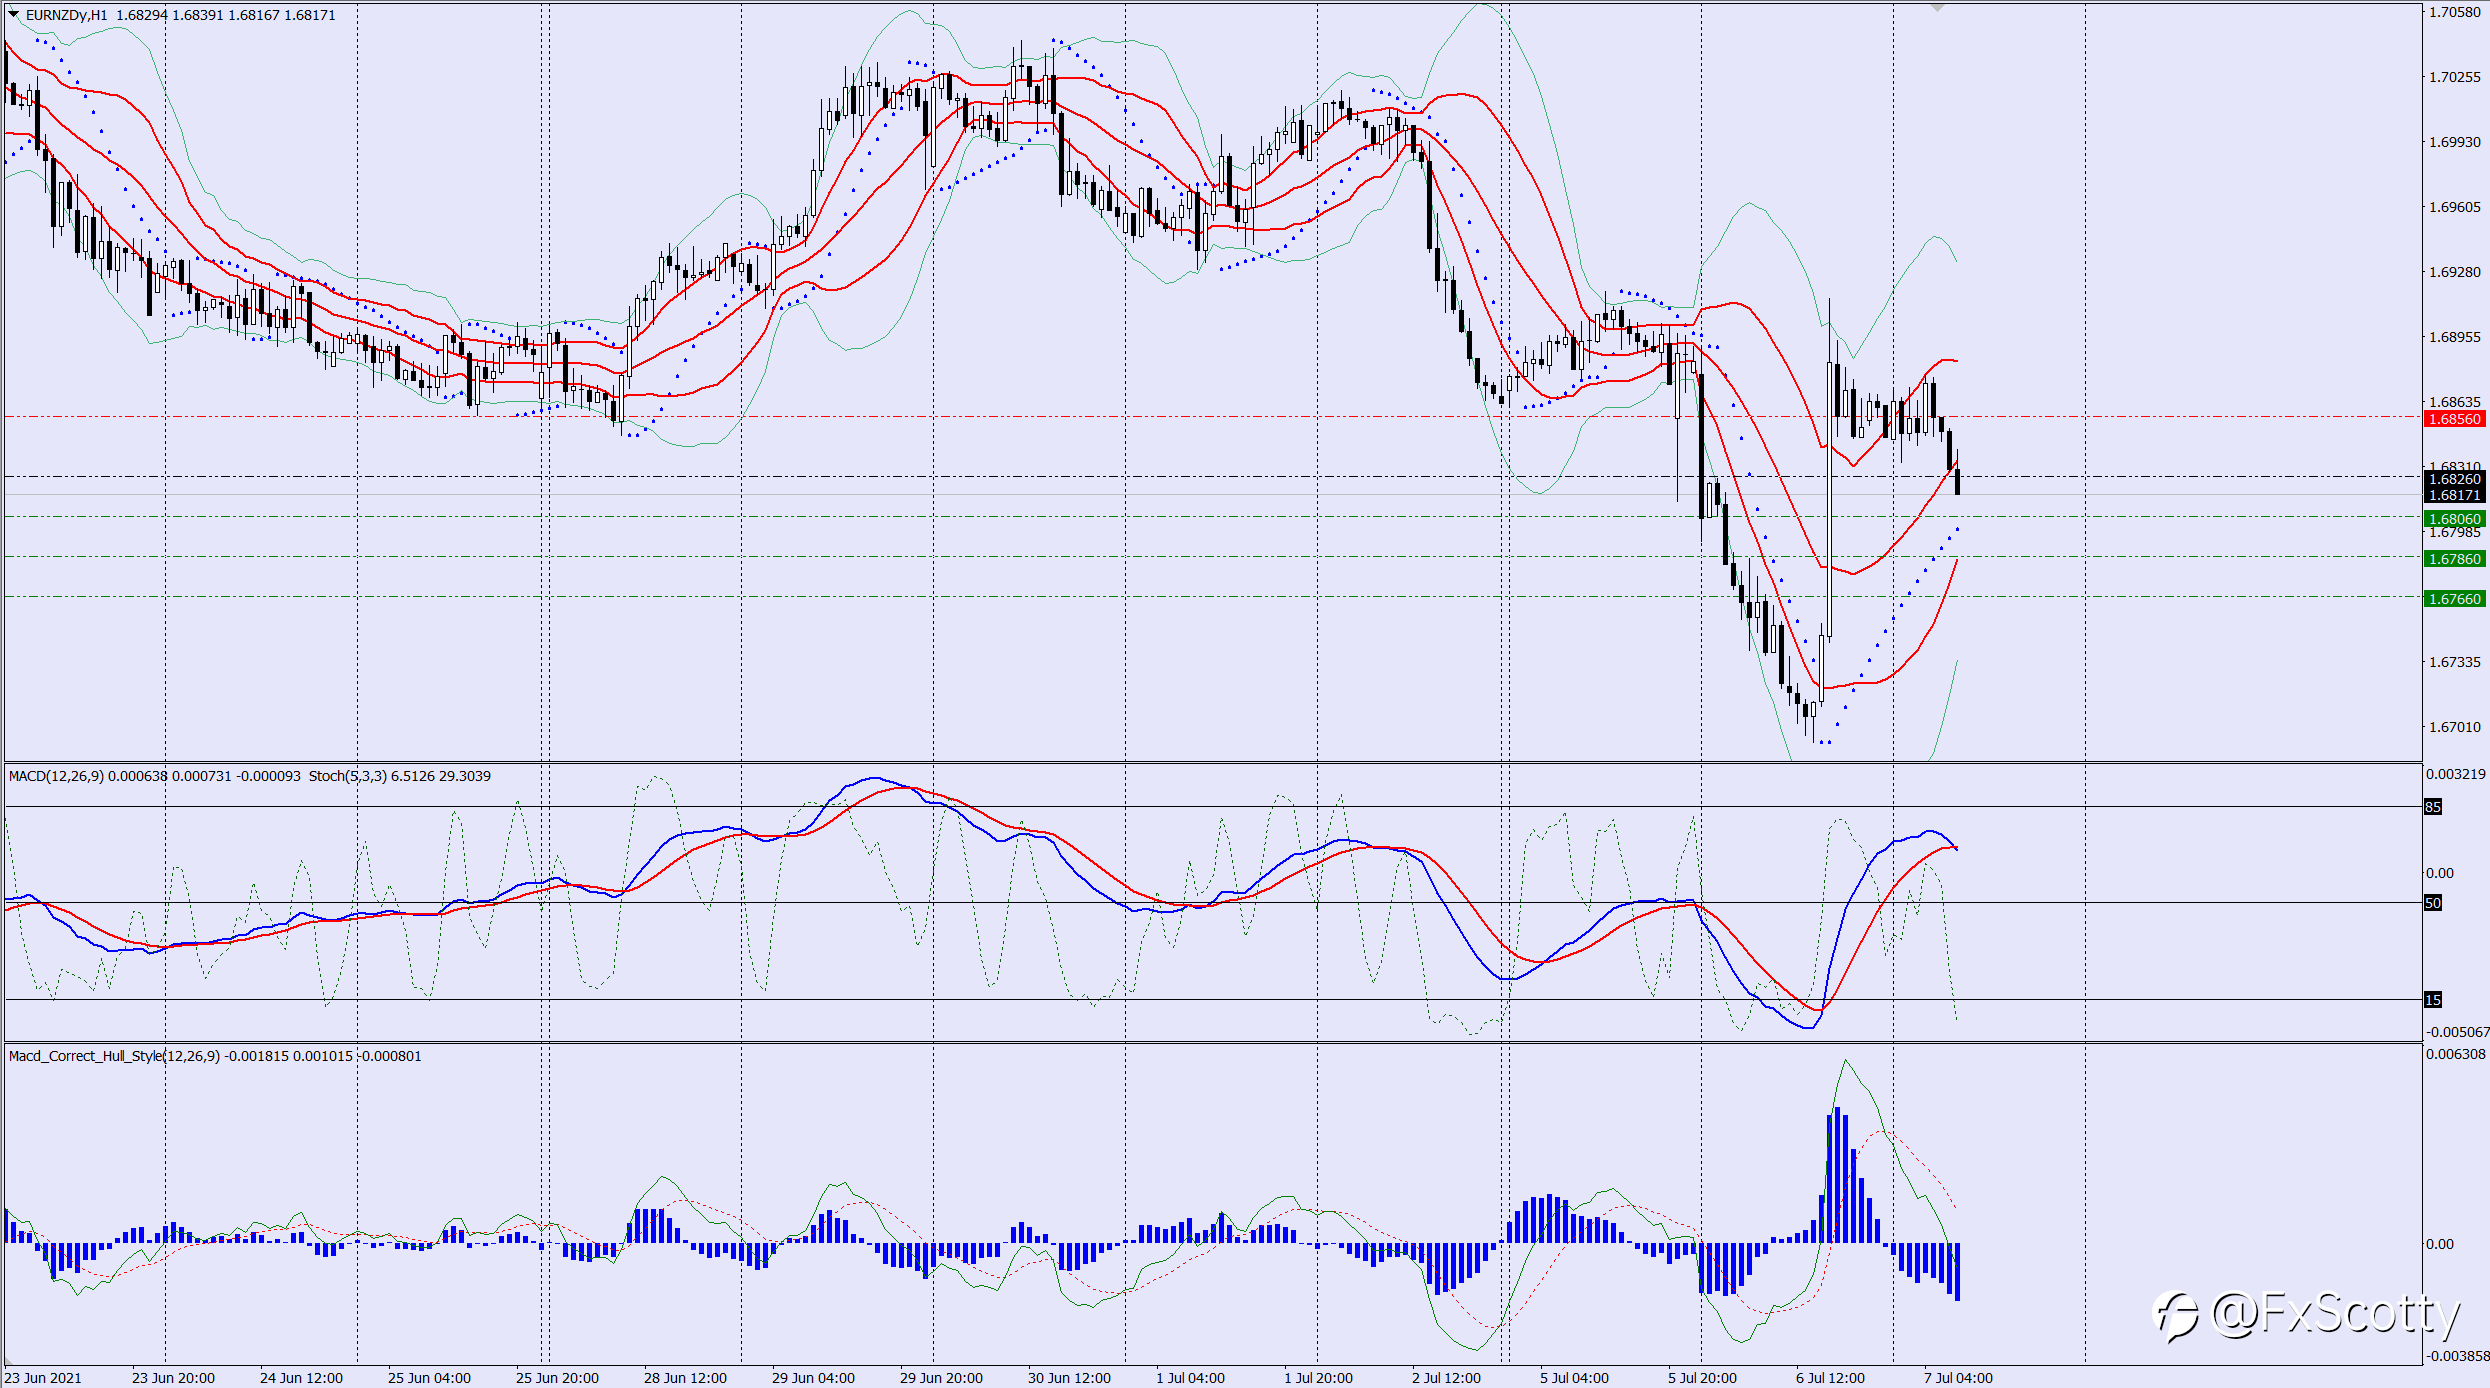Click the 23 Jun 2021 date label
The image size is (2490, 1388).
pyautogui.click(x=43, y=1378)
